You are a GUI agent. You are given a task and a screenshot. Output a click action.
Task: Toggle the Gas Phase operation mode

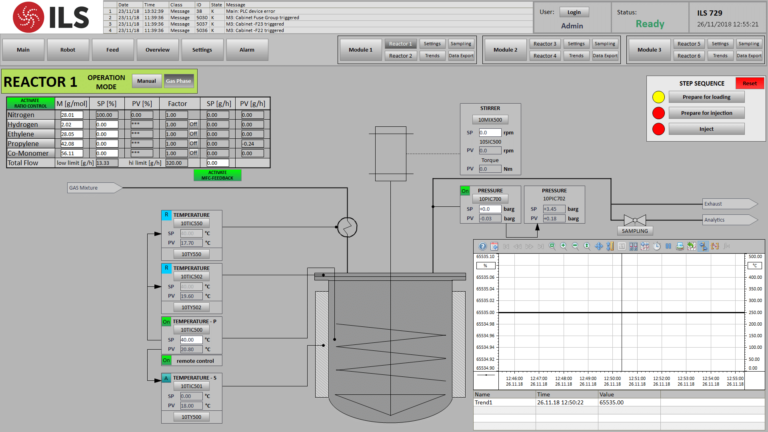(178, 82)
